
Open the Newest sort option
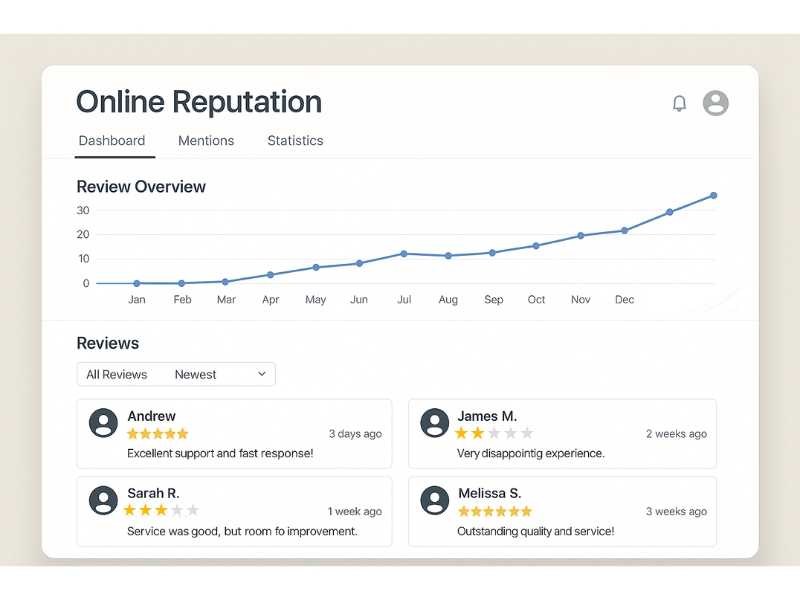click(196, 374)
